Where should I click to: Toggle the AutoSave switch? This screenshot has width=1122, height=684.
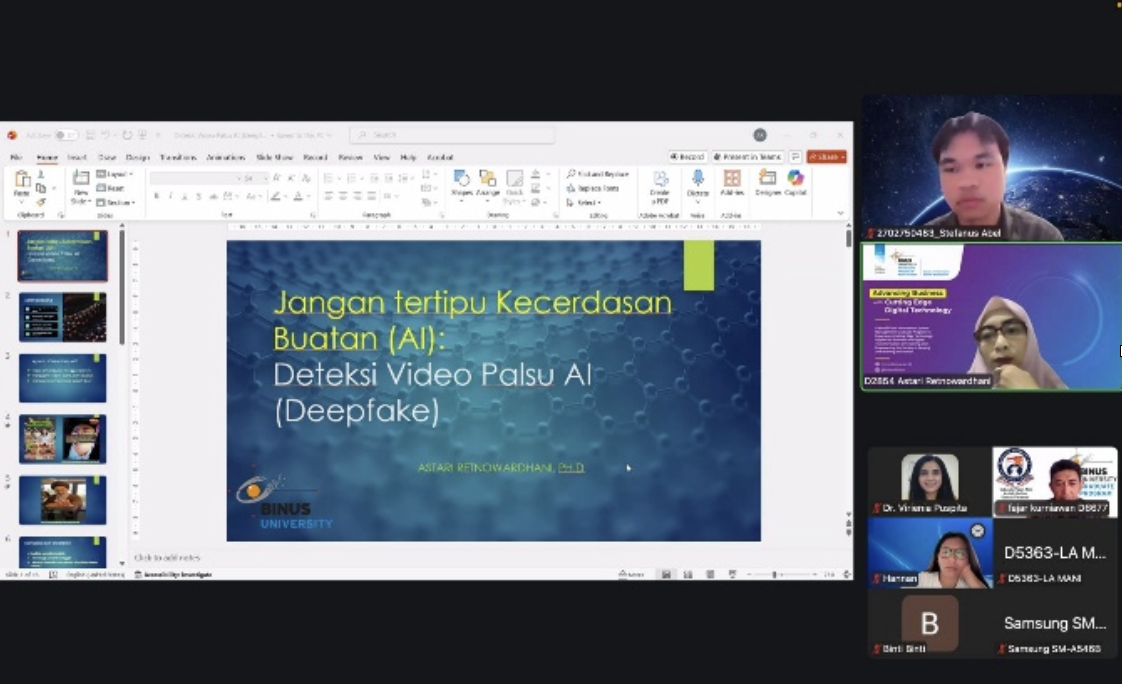click(67, 135)
